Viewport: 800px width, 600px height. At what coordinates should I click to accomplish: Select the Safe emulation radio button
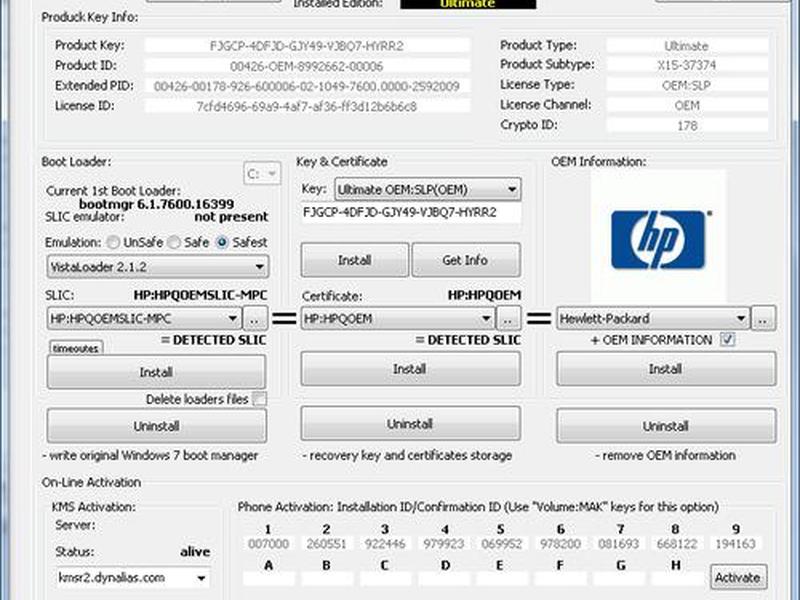[174, 242]
